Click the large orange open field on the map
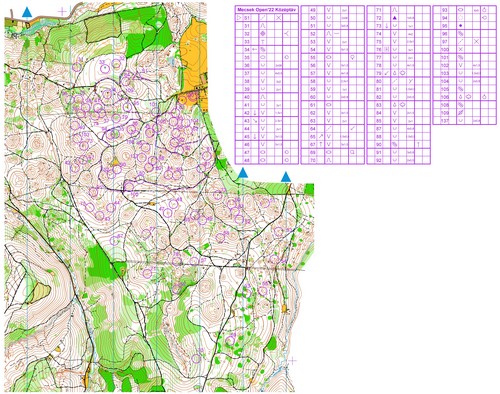This screenshot has width=500, height=394. pos(193,60)
